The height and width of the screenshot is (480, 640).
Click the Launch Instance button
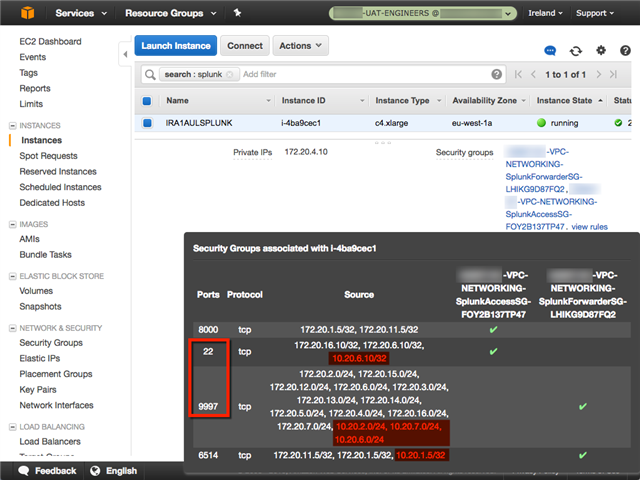tap(176, 46)
